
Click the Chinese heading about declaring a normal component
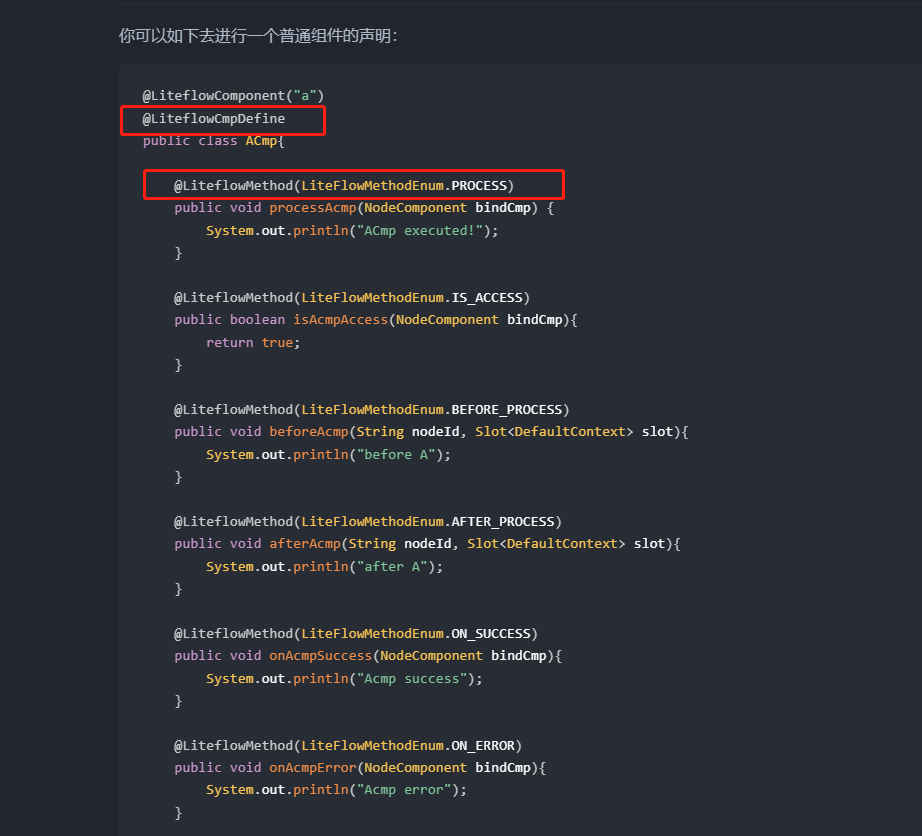[258, 36]
